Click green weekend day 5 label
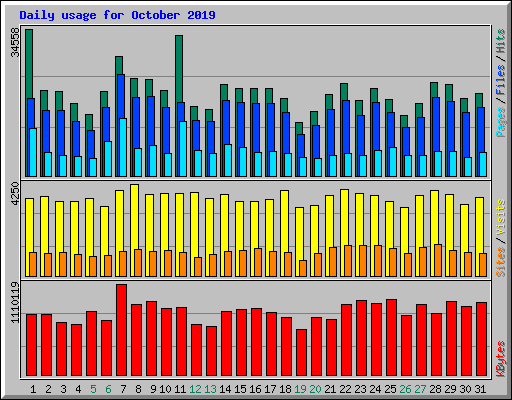 click(x=93, y=389)
